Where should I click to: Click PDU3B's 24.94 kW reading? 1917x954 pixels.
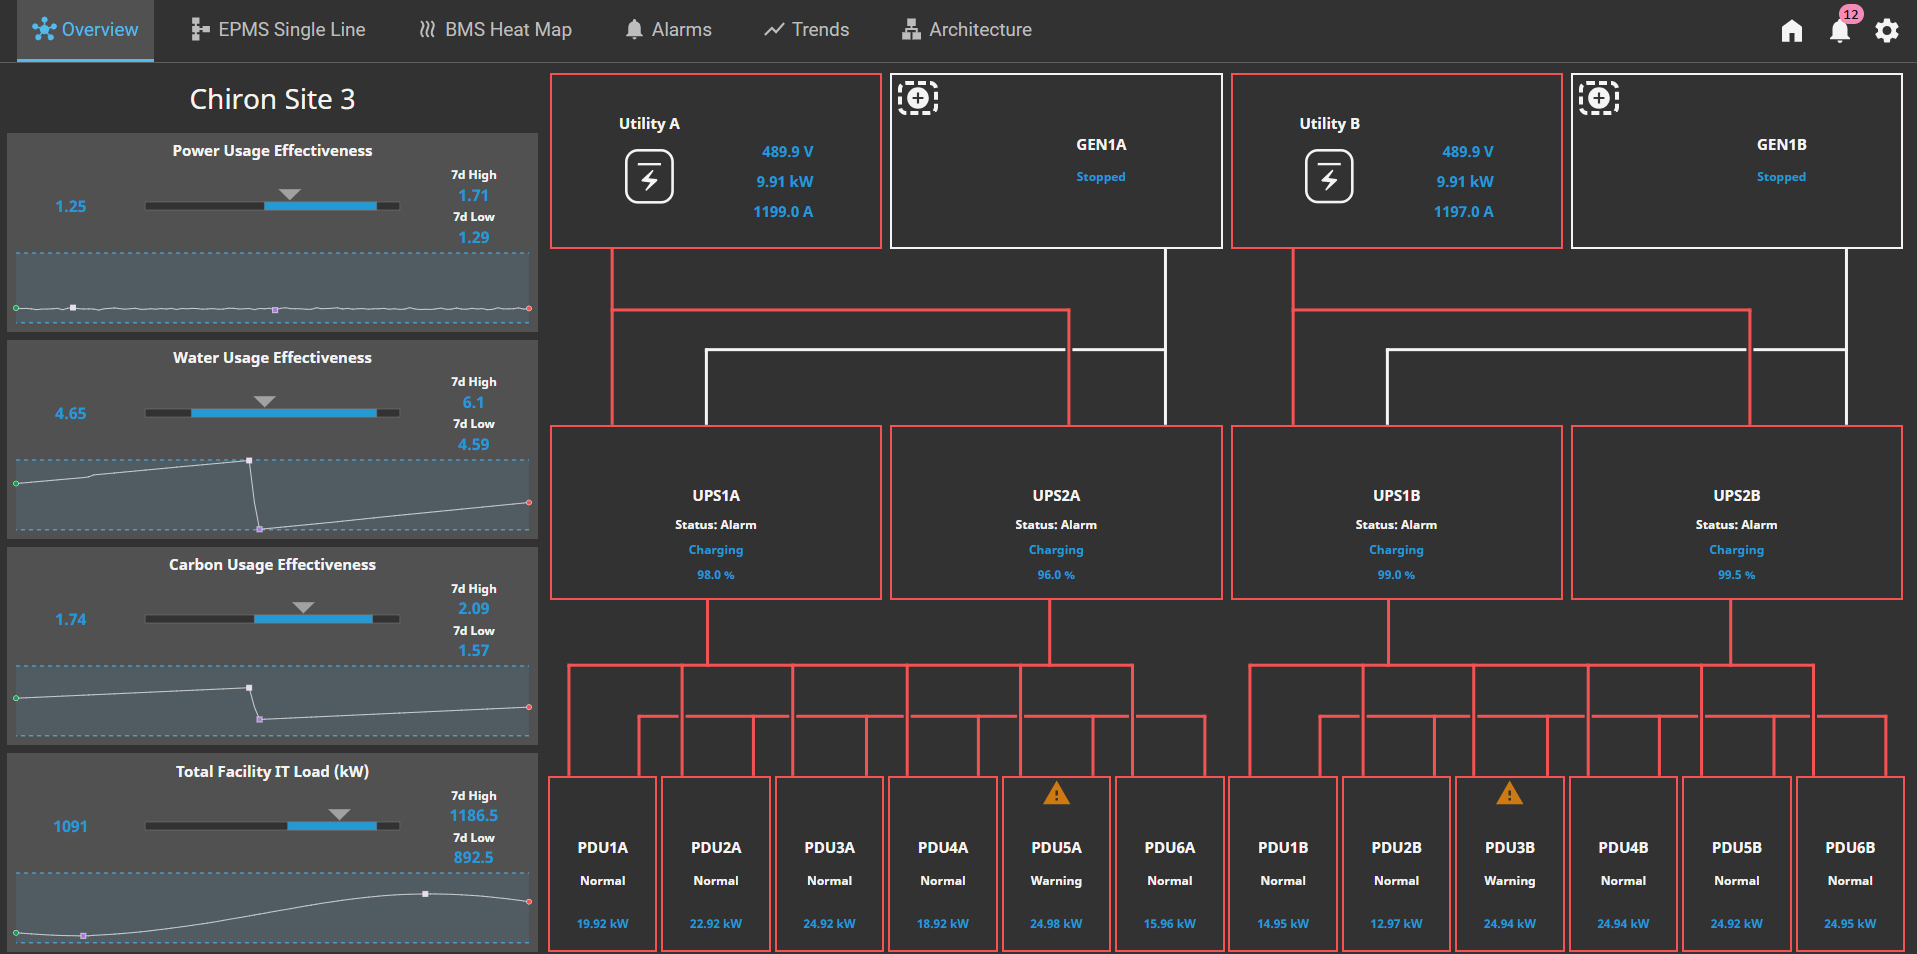coord(1509,924)
